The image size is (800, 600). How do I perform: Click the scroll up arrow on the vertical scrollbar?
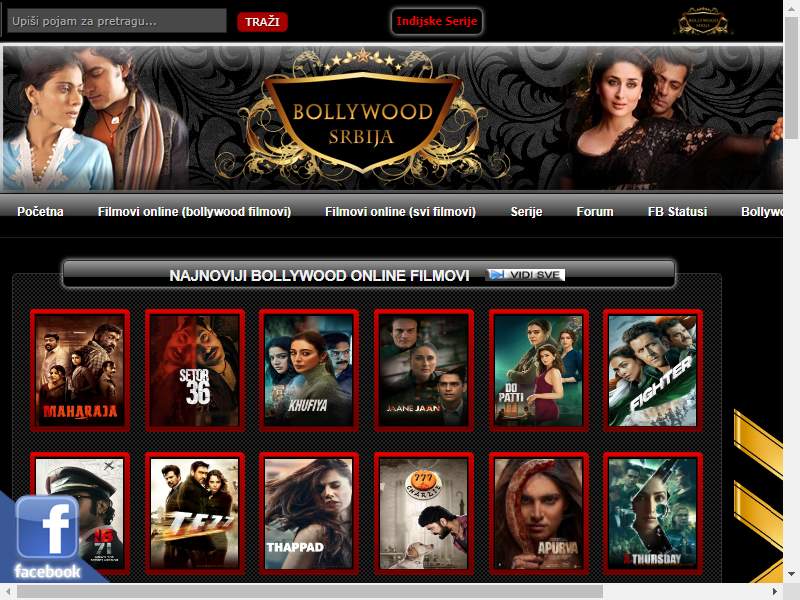tap(791, 7)
